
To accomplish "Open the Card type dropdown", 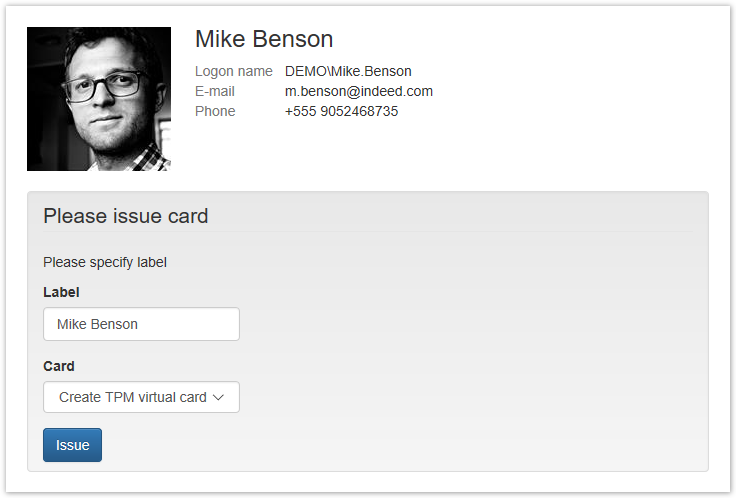I will pos(141,397).
